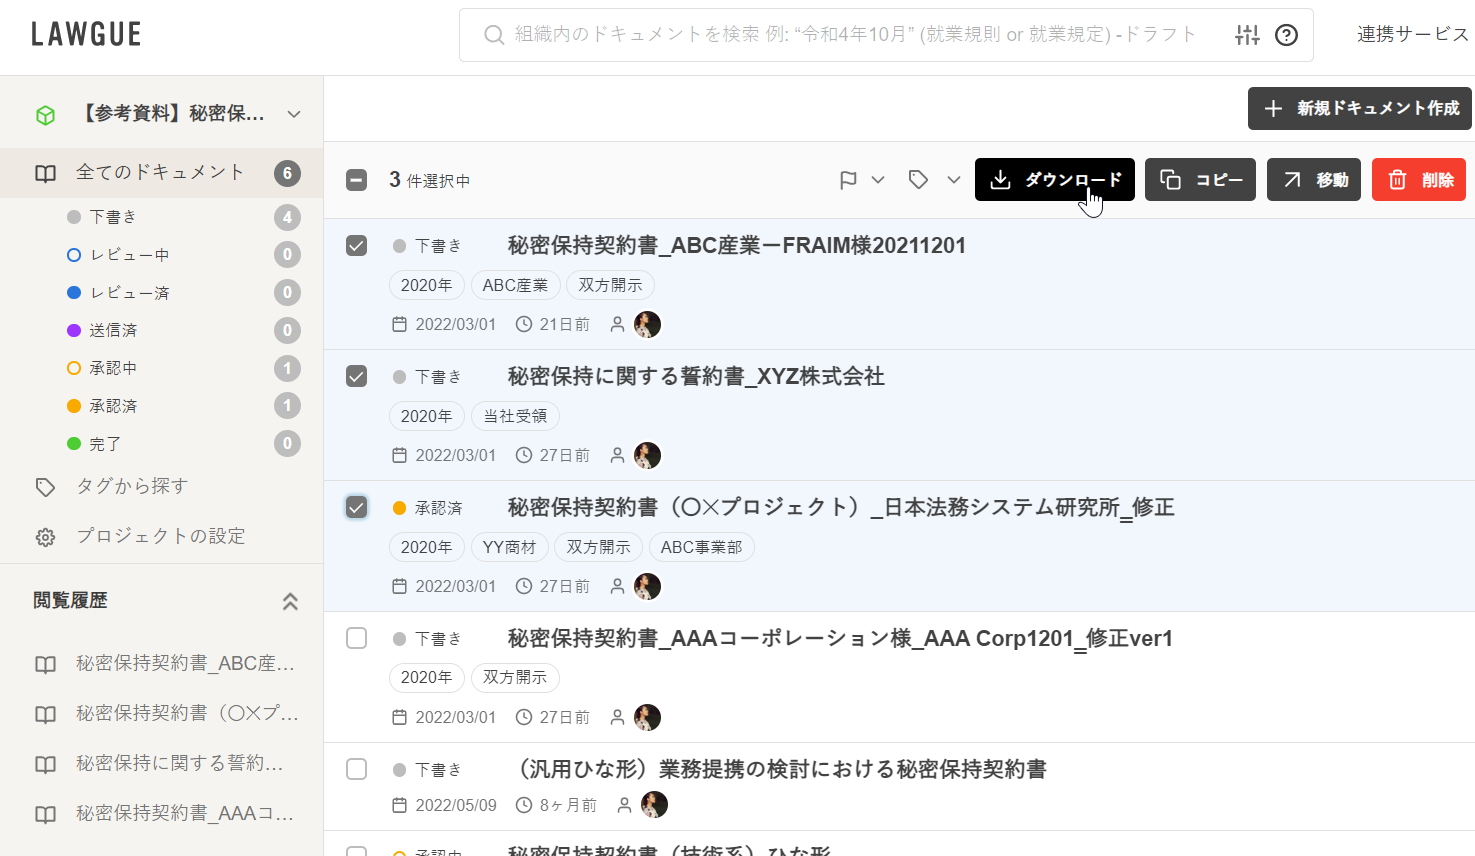Screen dimensions: 1475x856
Task: Uncheck the ABC産業ーFRAIM様 document checkbox
Action: coord(356,245)
